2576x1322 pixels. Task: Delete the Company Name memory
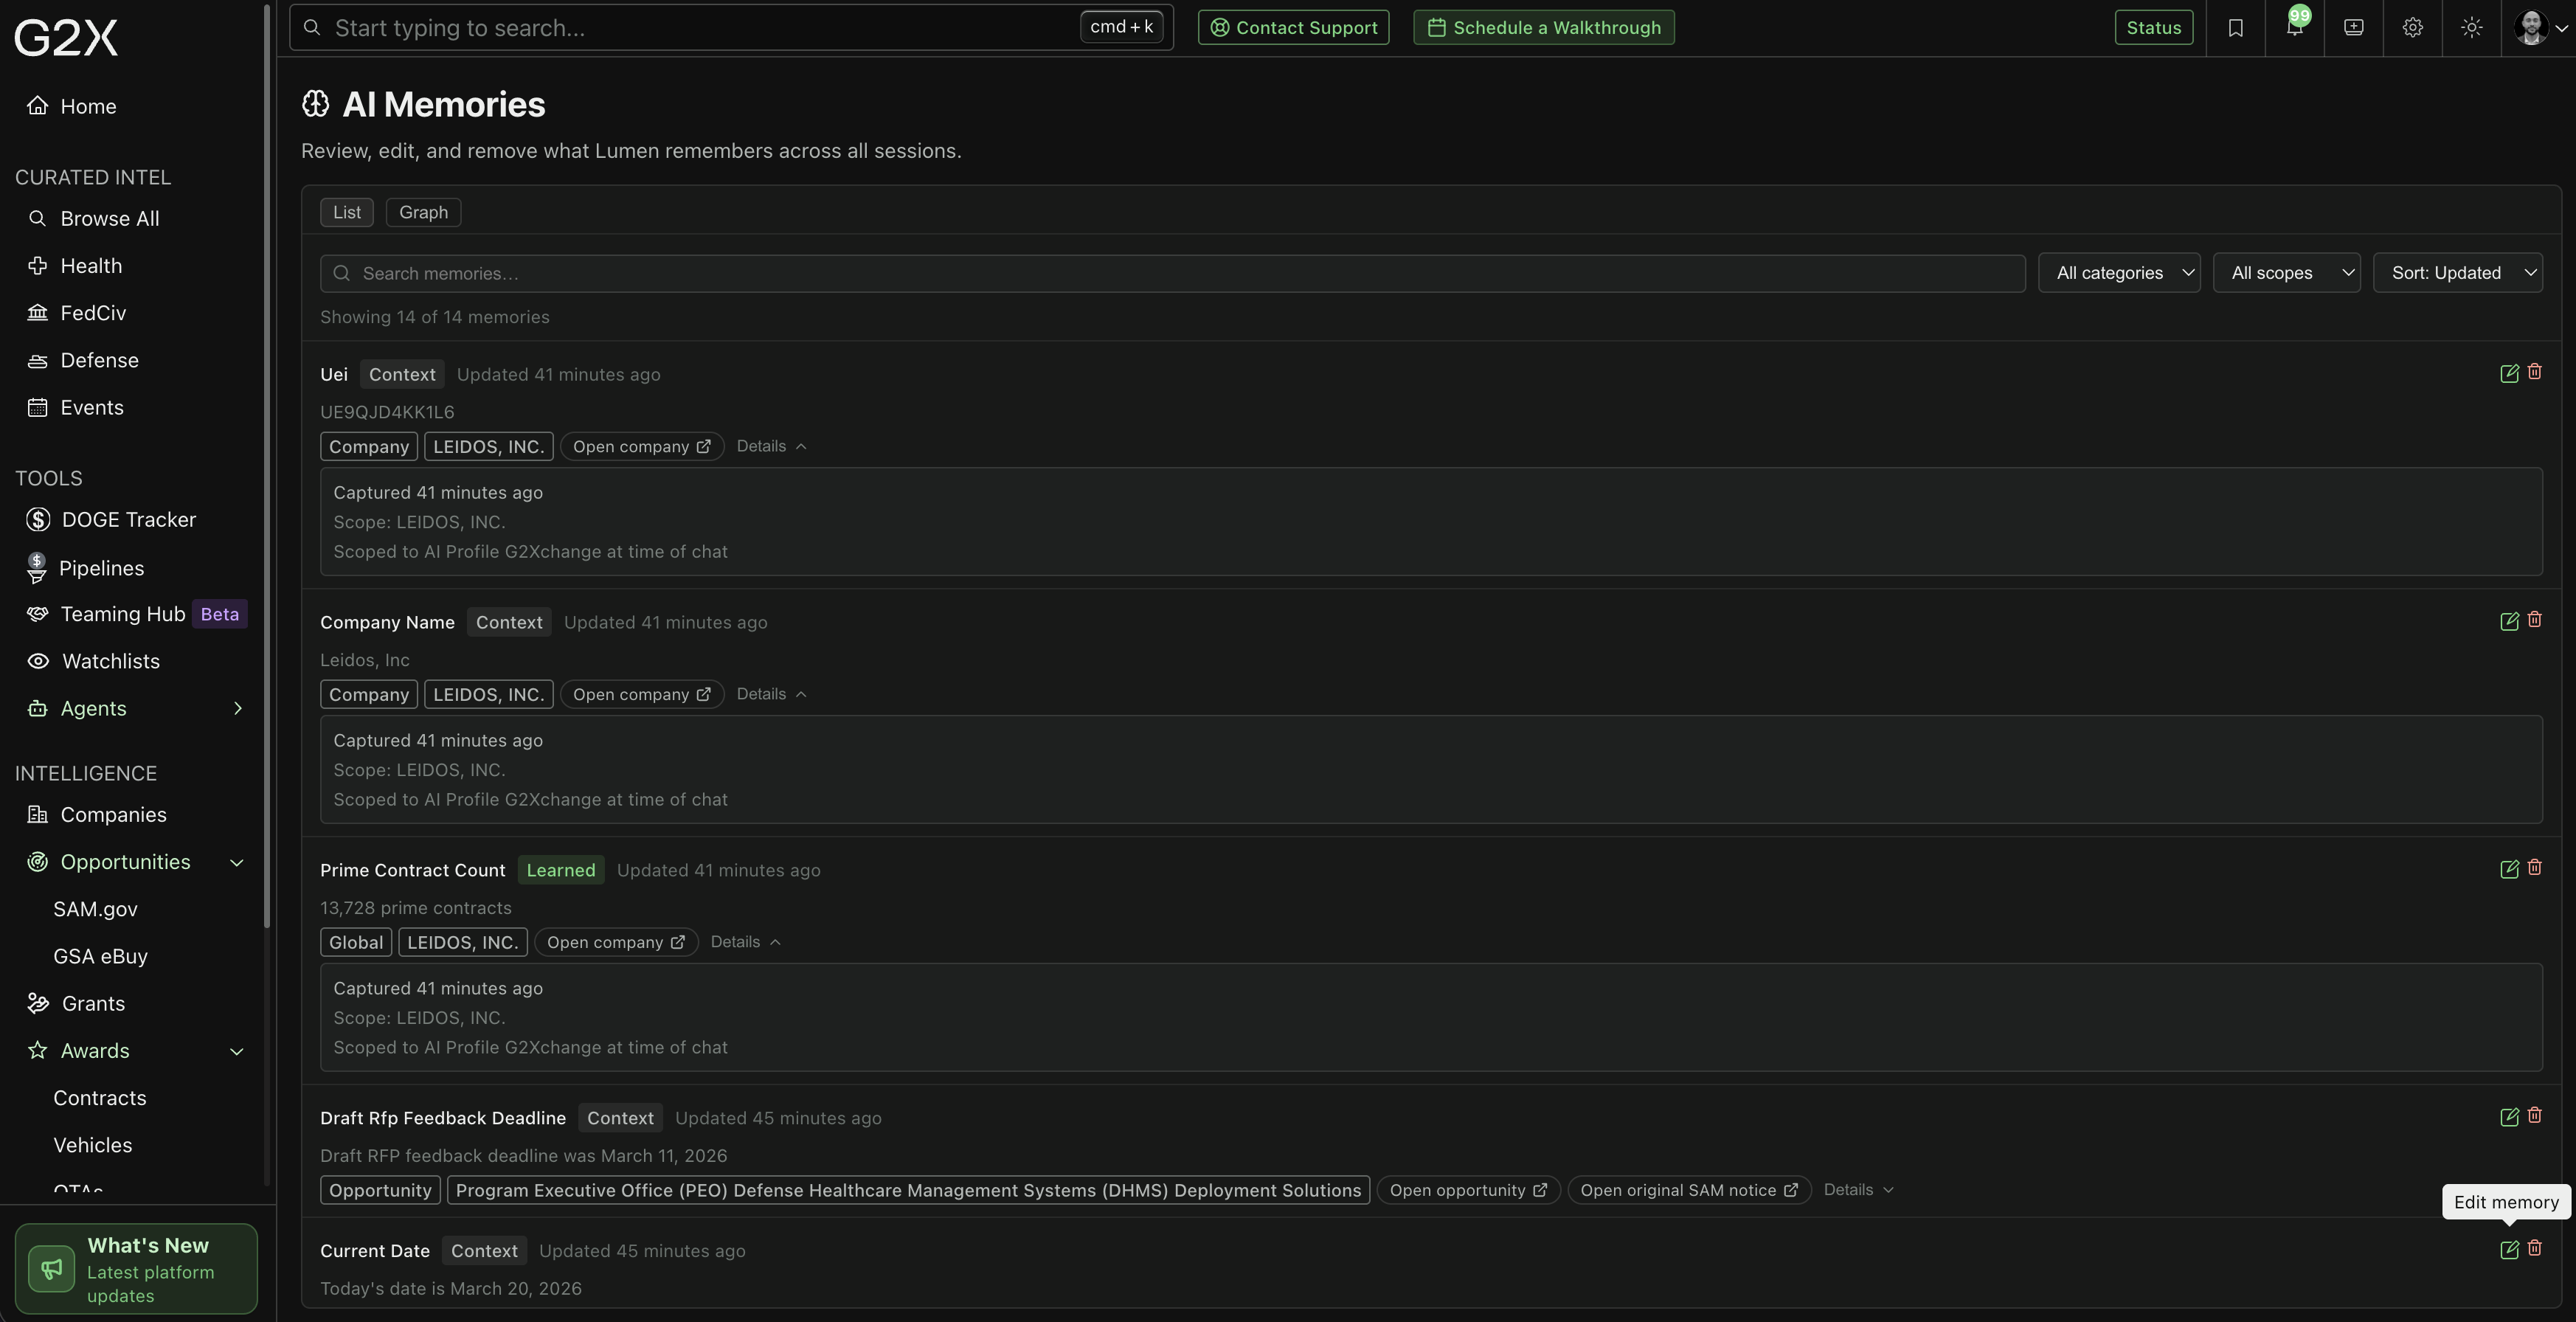[x=2535, y=620]
